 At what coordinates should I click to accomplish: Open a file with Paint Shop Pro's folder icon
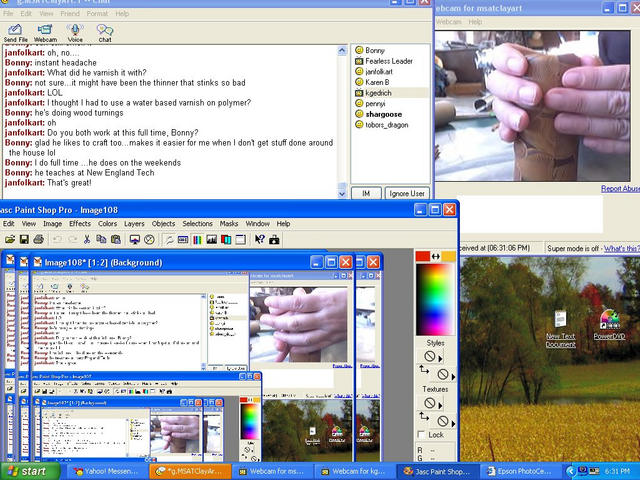pyautogui.click(x=10, y=239)
